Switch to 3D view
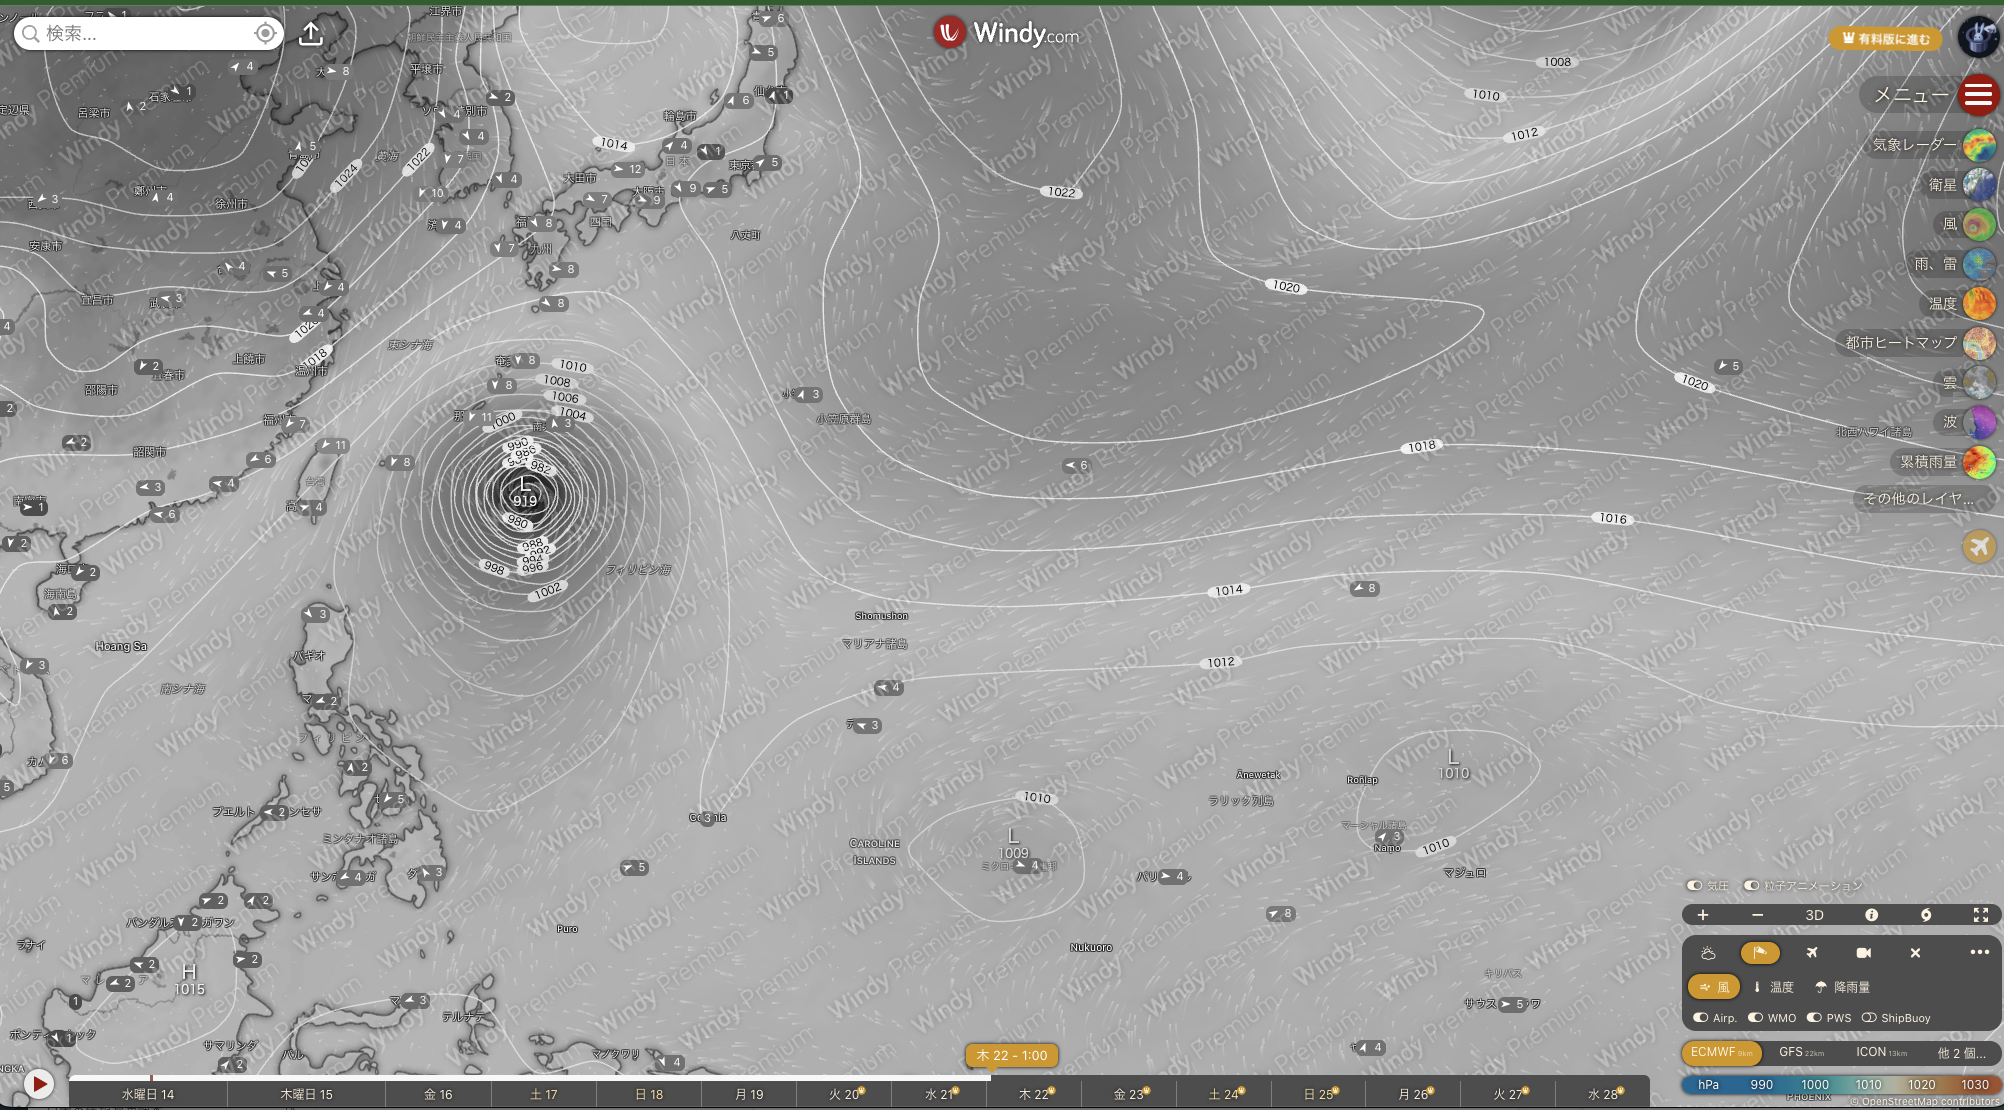2004x1110 pixels. (1814, 915)
